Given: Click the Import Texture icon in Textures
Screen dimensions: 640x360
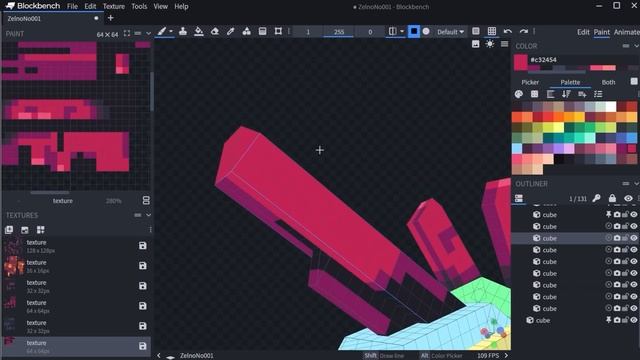Looking at the screenshot, I should coord(9,230).
